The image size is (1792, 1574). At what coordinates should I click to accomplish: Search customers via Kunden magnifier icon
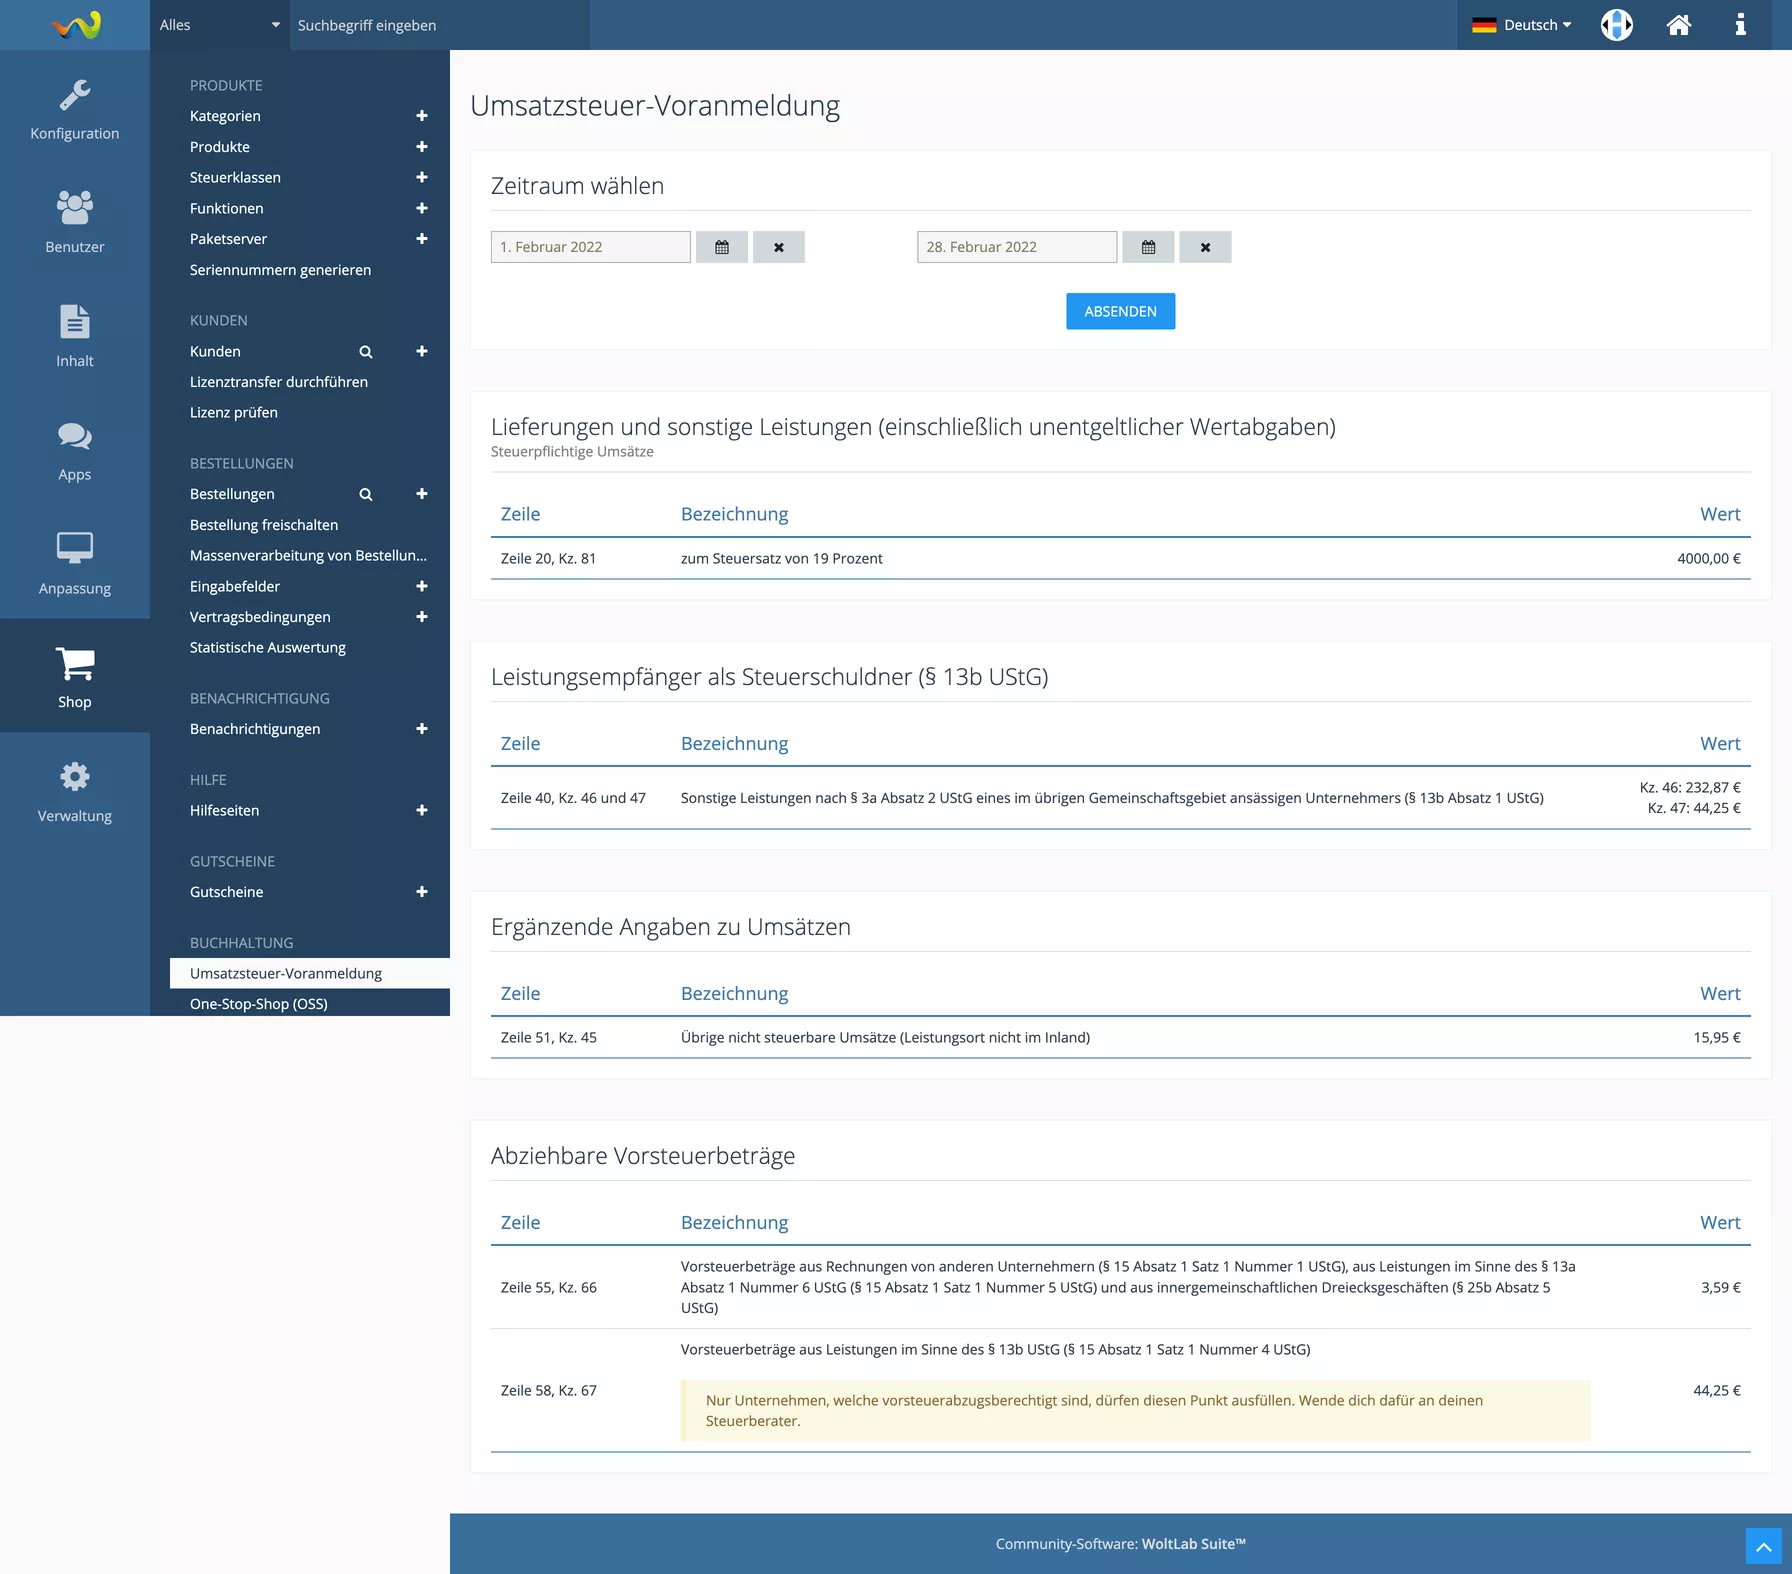coord(366,352)
